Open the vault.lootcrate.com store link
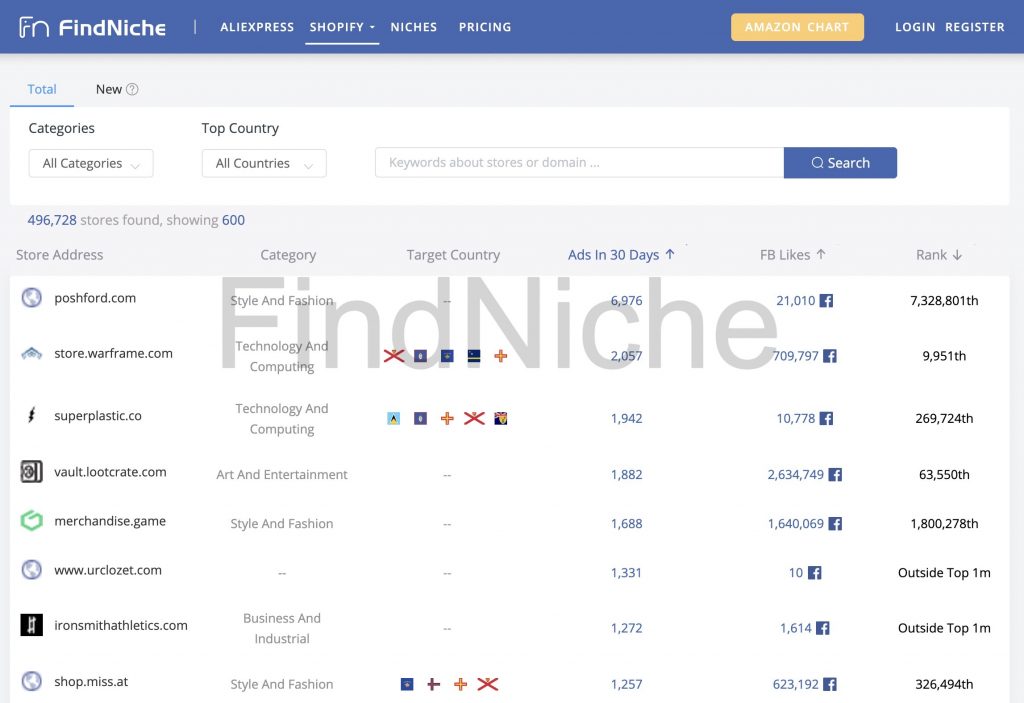The width and height of the screenshot is (1024, 703). 110,472
